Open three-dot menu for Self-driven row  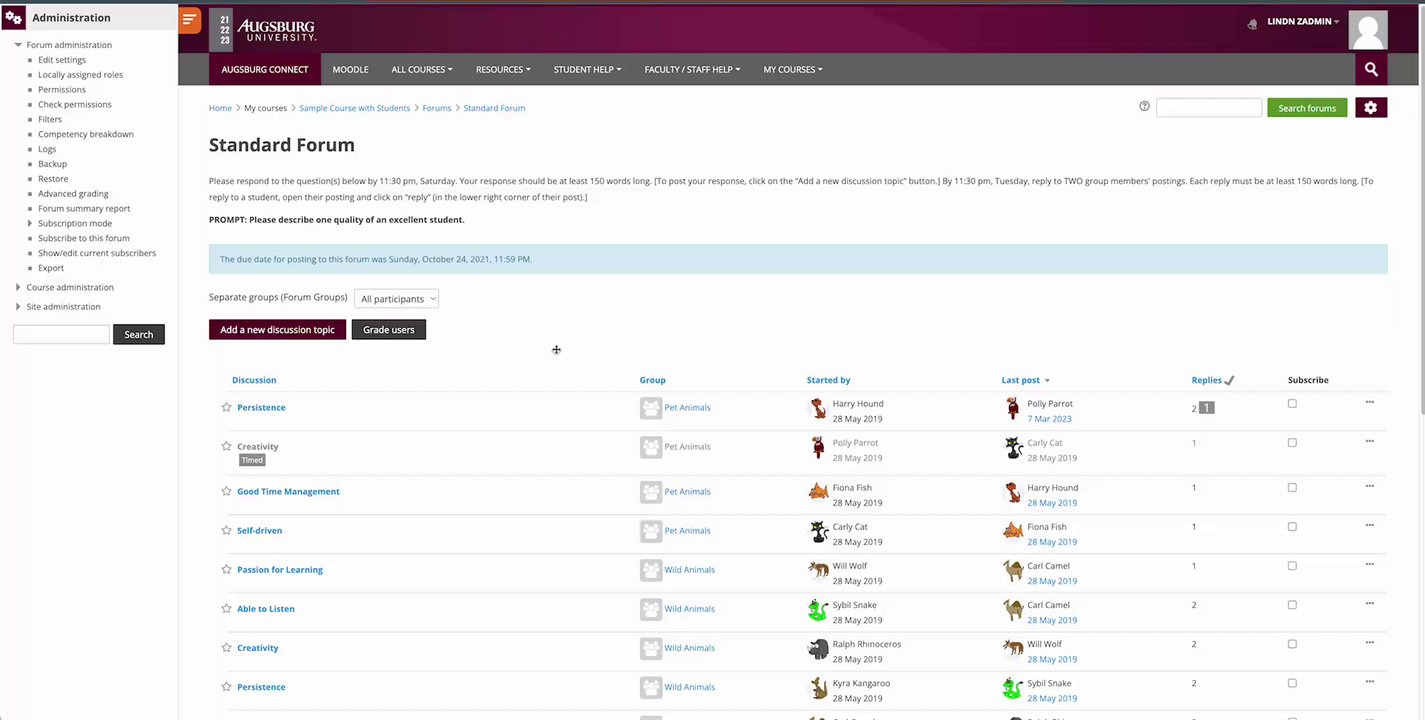click(1369, 525)
